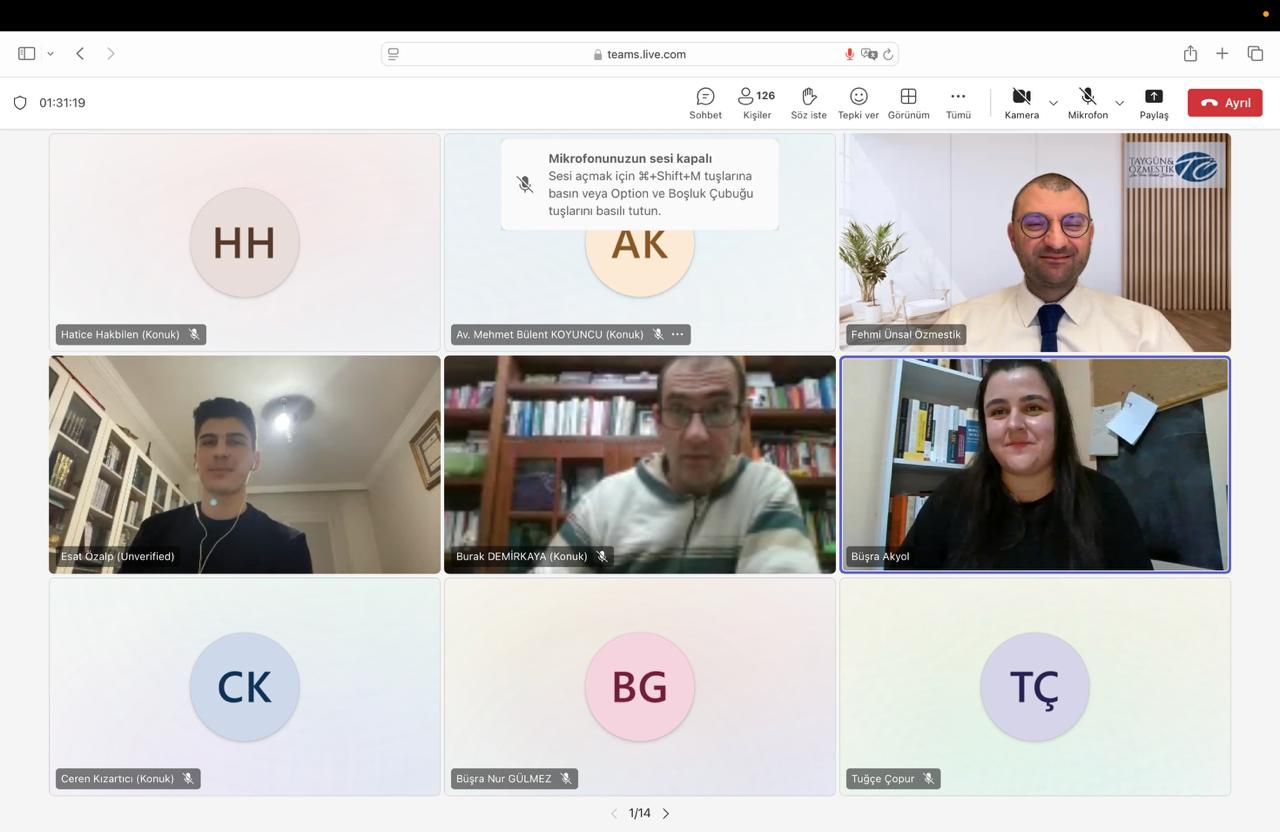Open options for Mehmet Bülent KOYUNCU tile
This screenshot has width=1280, height=832.
click(678, 334)
